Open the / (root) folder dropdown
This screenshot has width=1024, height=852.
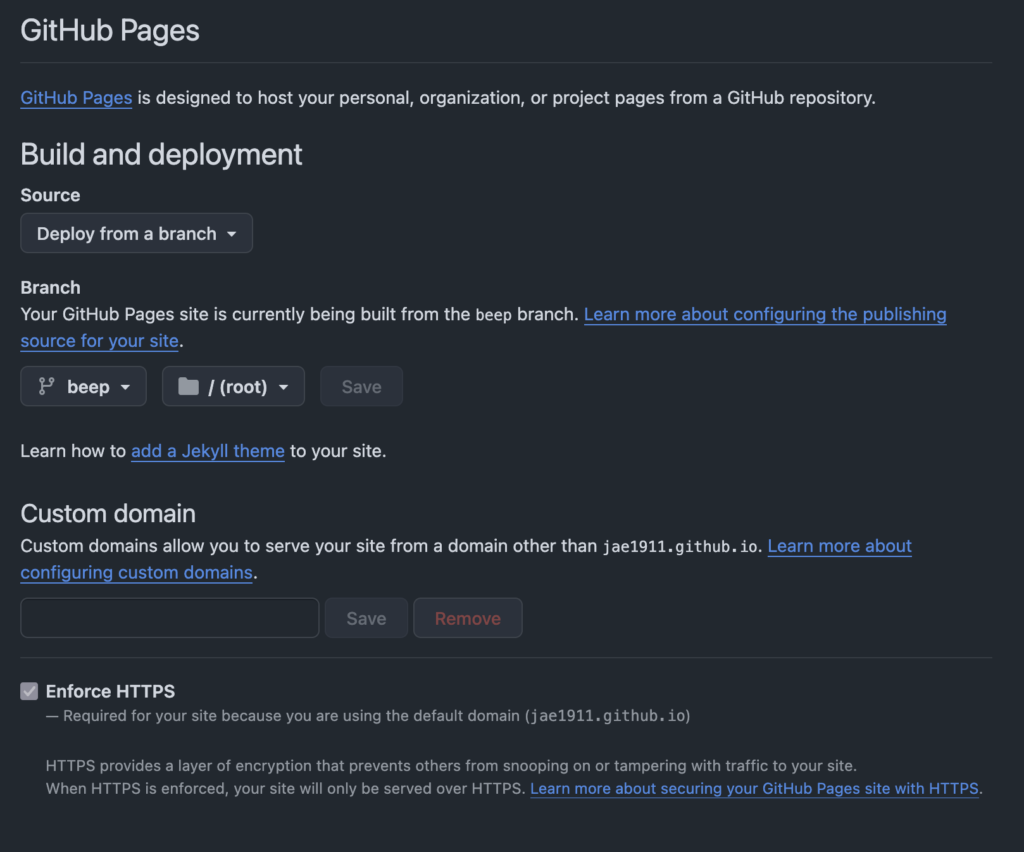[x=233, y=386]
